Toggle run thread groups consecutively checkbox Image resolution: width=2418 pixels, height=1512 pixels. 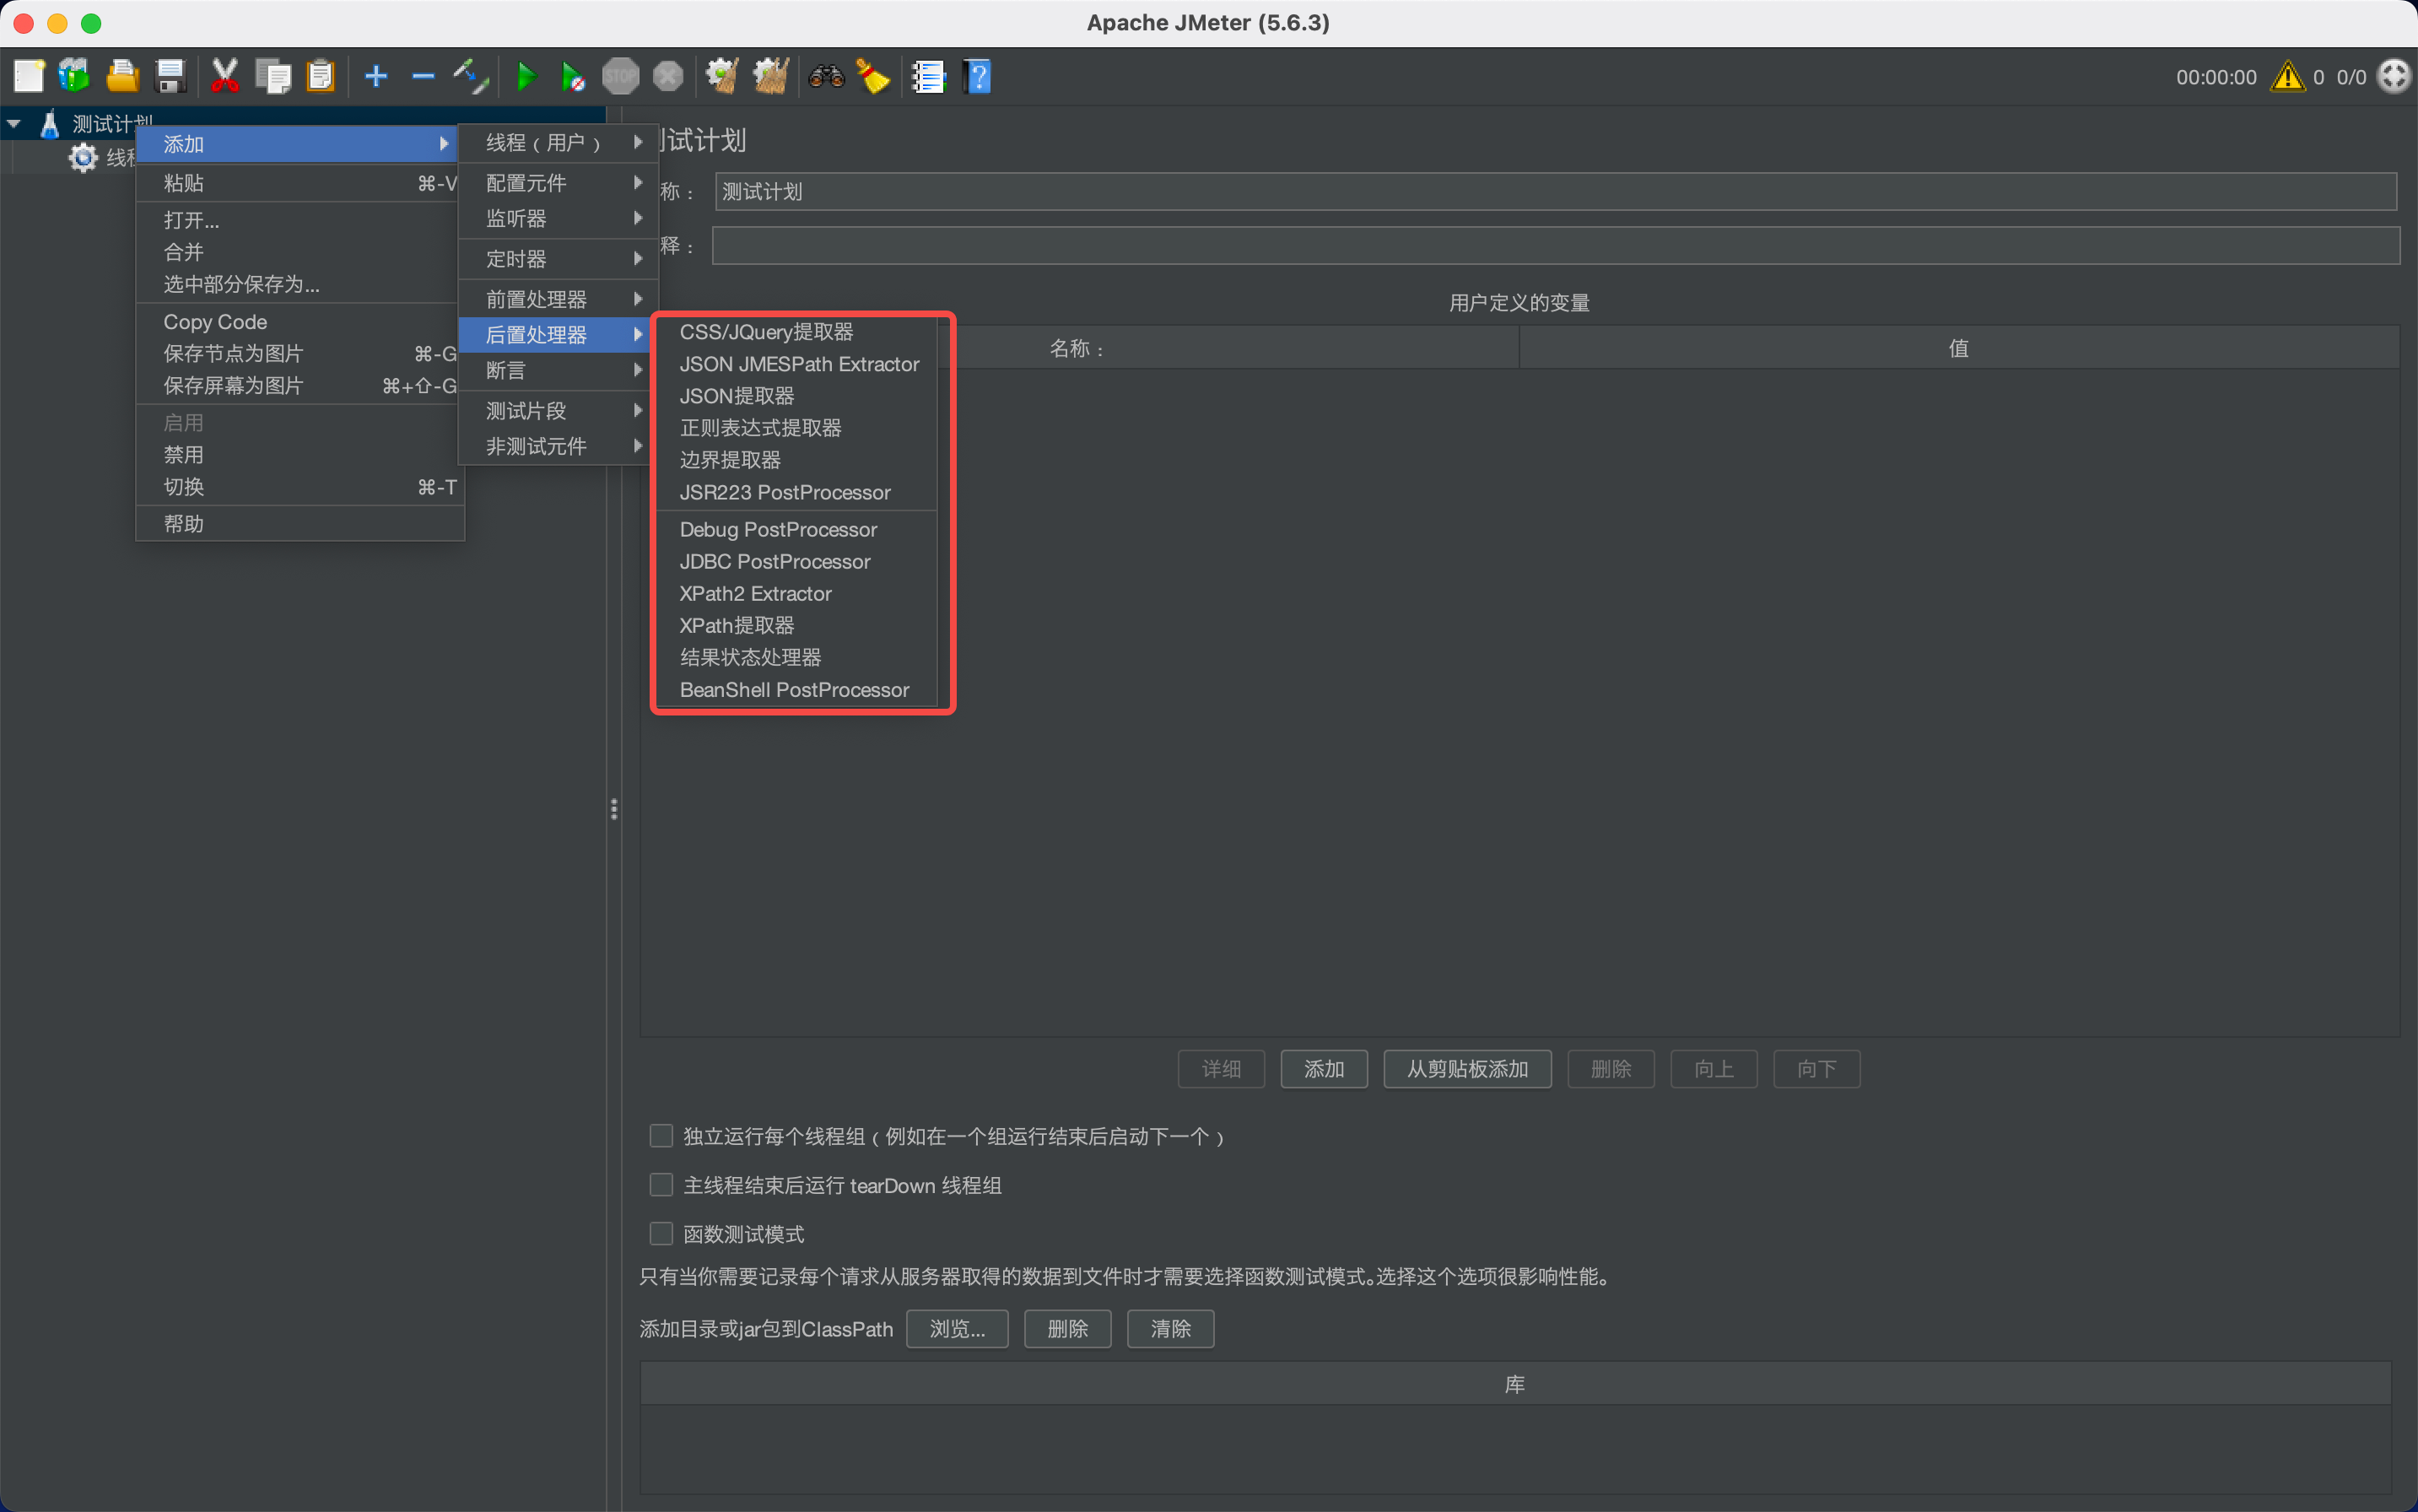[661, 1136]
